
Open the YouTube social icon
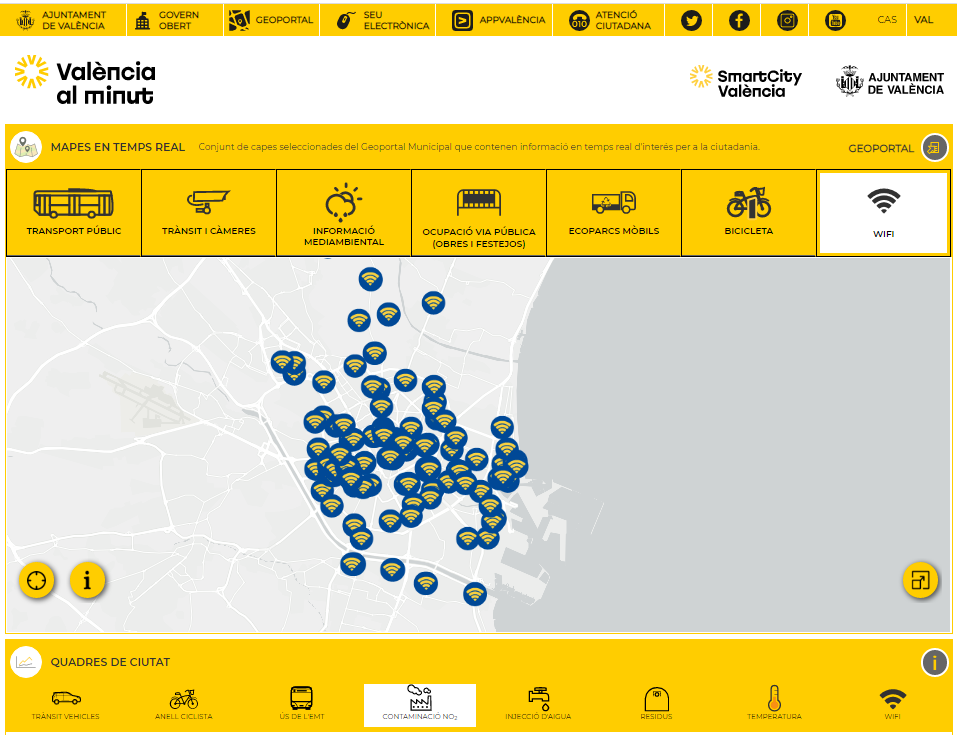(x=836, y=20)
